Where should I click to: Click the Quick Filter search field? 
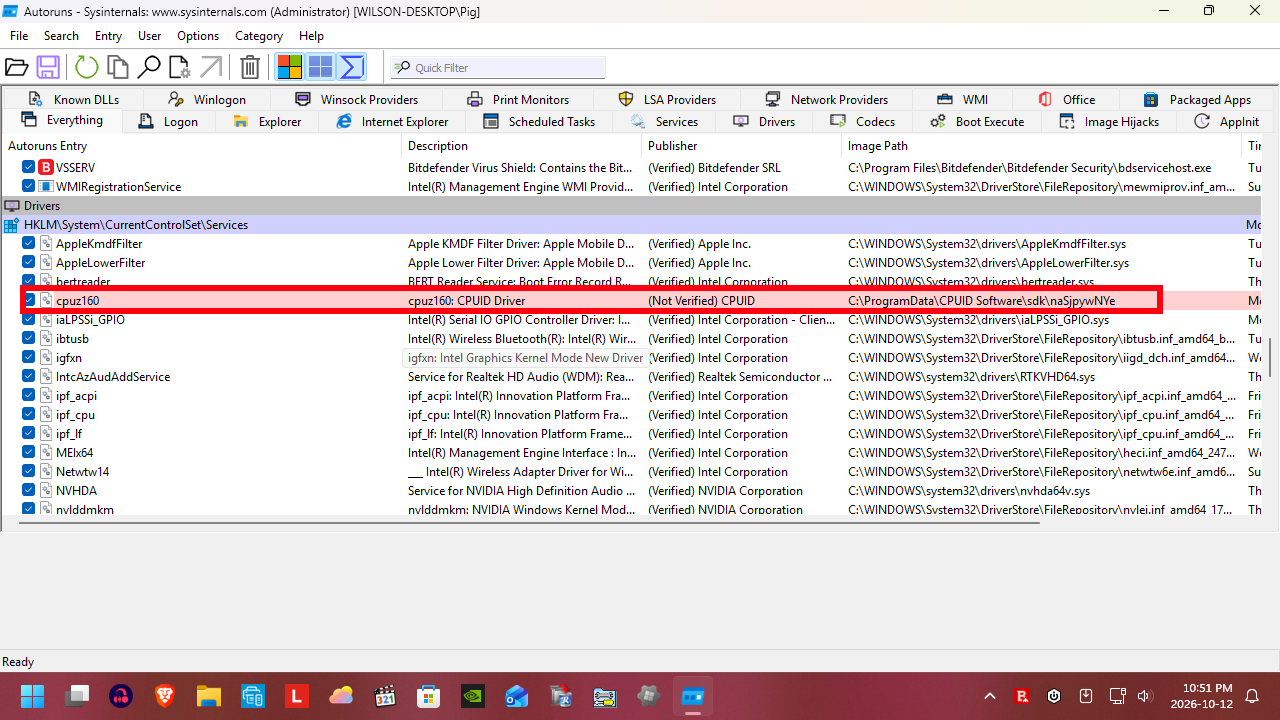(498, 67)
